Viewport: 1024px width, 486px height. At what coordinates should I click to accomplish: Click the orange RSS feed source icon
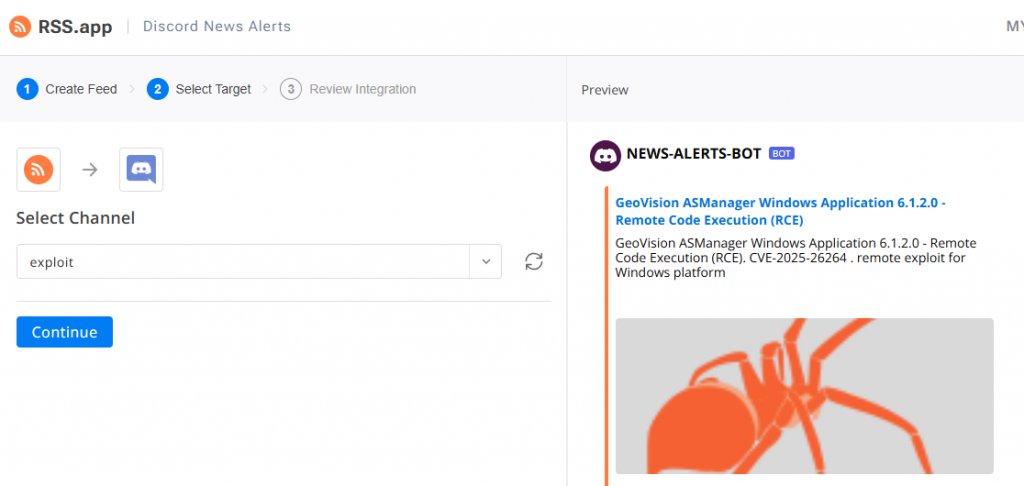[39, 170]
